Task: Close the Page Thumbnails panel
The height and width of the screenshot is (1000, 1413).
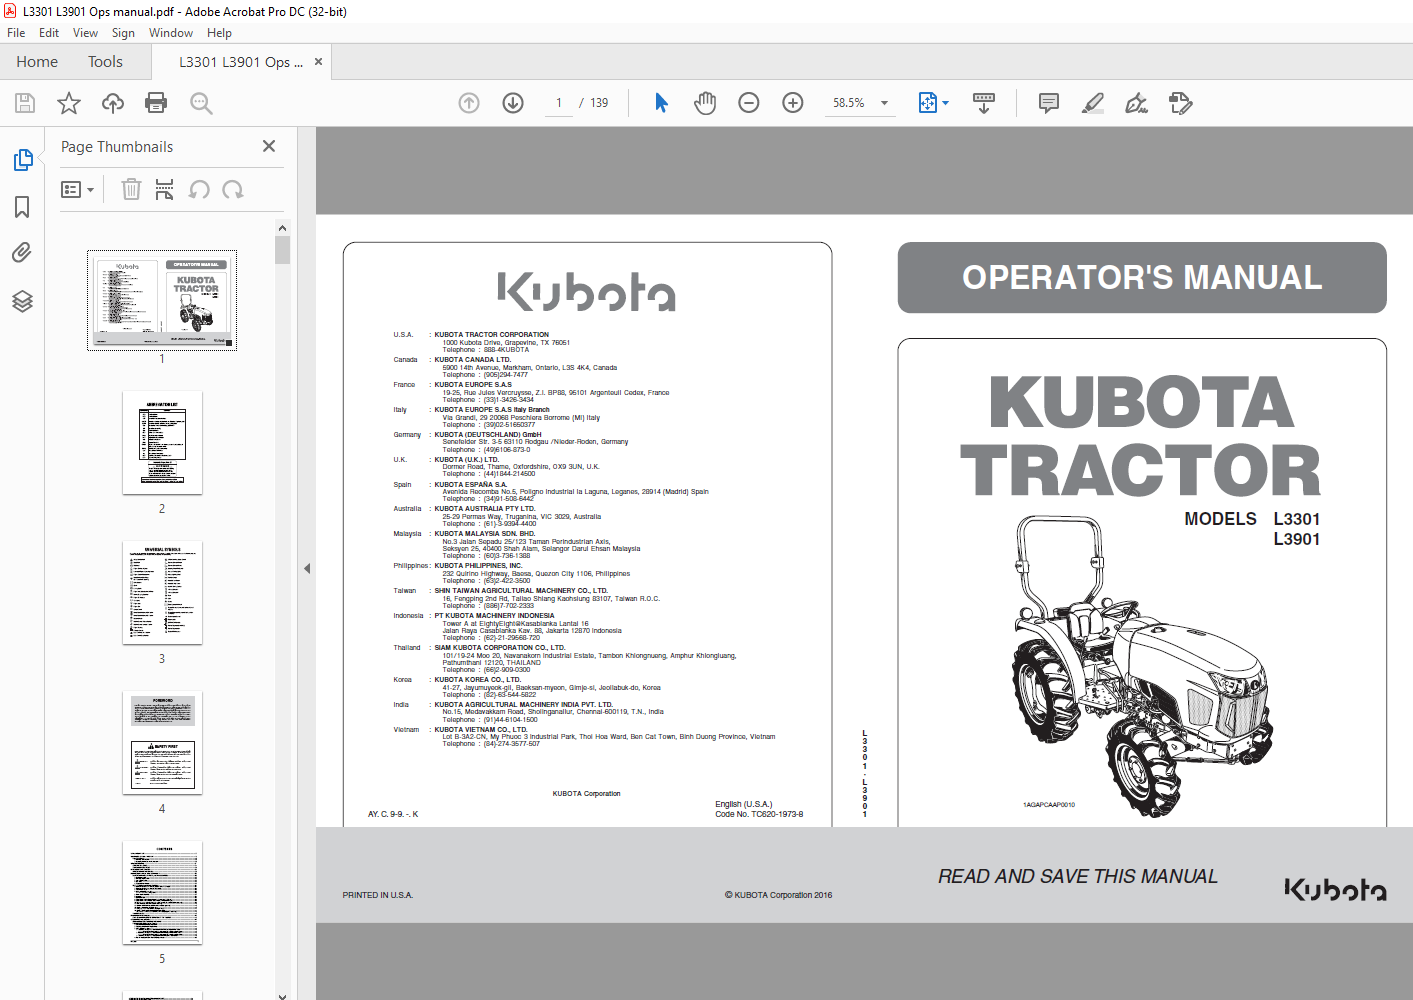Action: pos(269,146)
